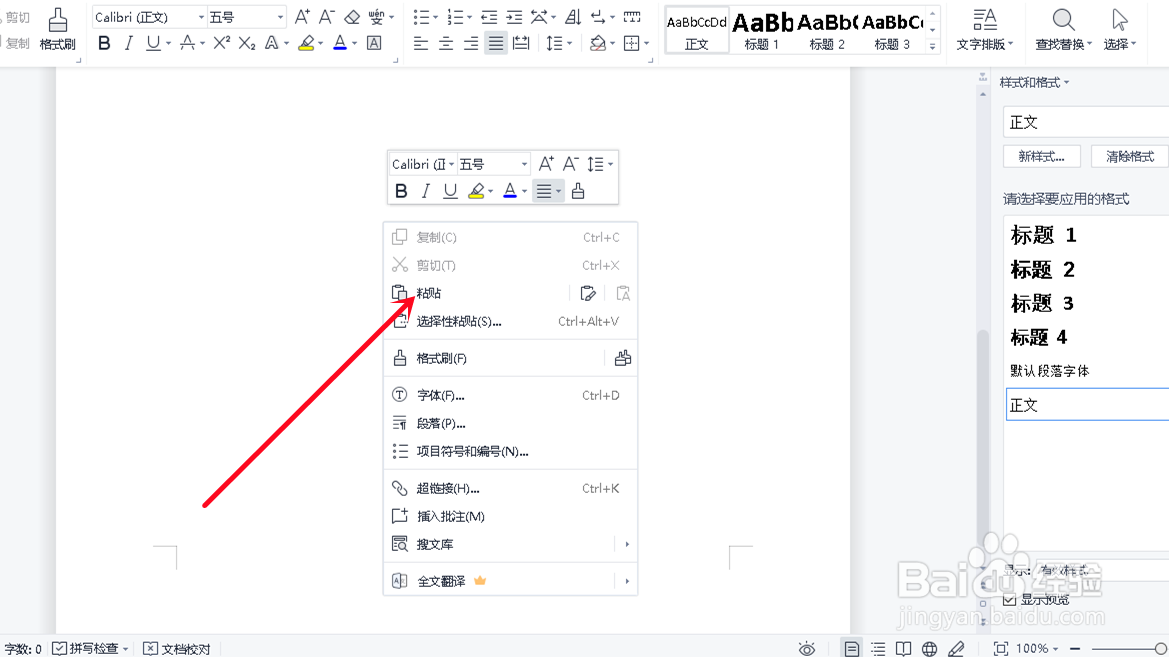Viewport: 1169px width, 657px height.
Task: Click the 清除格式 button
Action: click(1129, 157)
